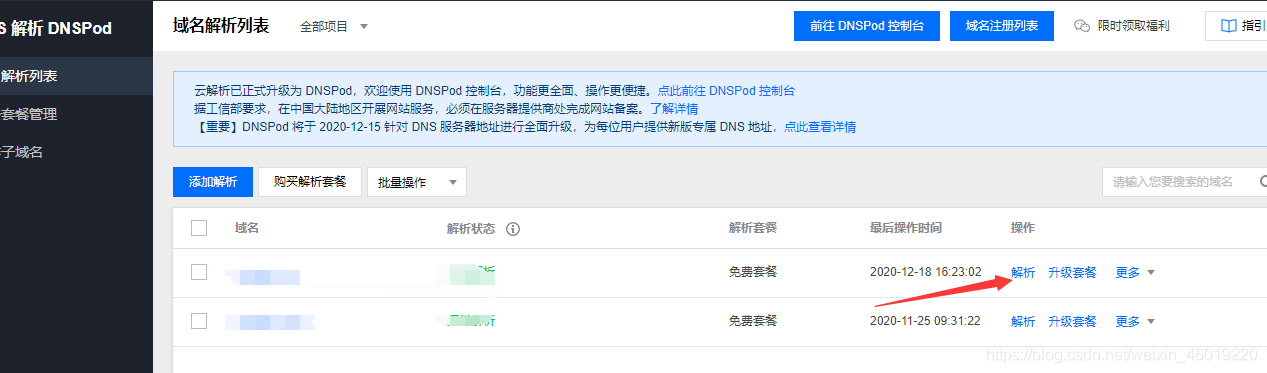This screenshot has width=1267, height=373.
Task: Click 免费套餐 in the 2020-12-18 row
Action: point(753,272)
